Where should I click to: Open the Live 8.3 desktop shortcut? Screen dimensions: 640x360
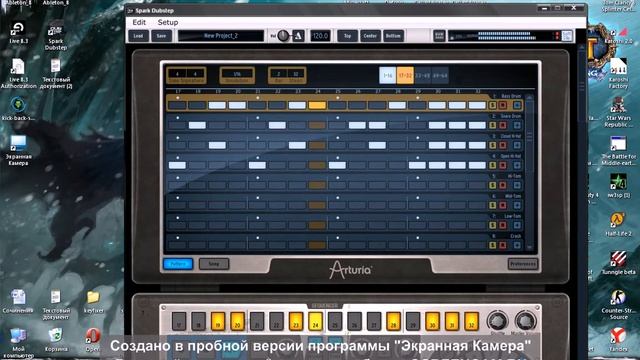[18, 33]
